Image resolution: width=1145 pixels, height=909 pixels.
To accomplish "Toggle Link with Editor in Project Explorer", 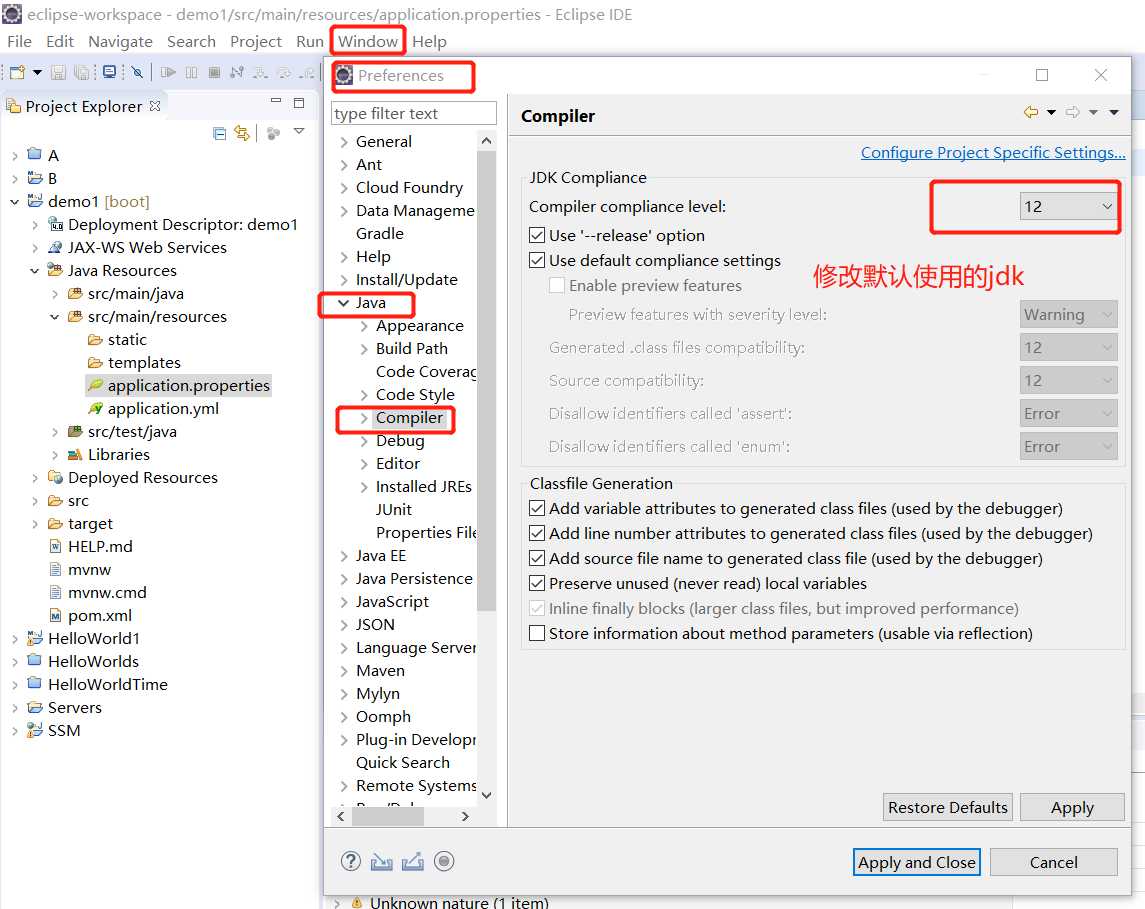I will 242,133.
